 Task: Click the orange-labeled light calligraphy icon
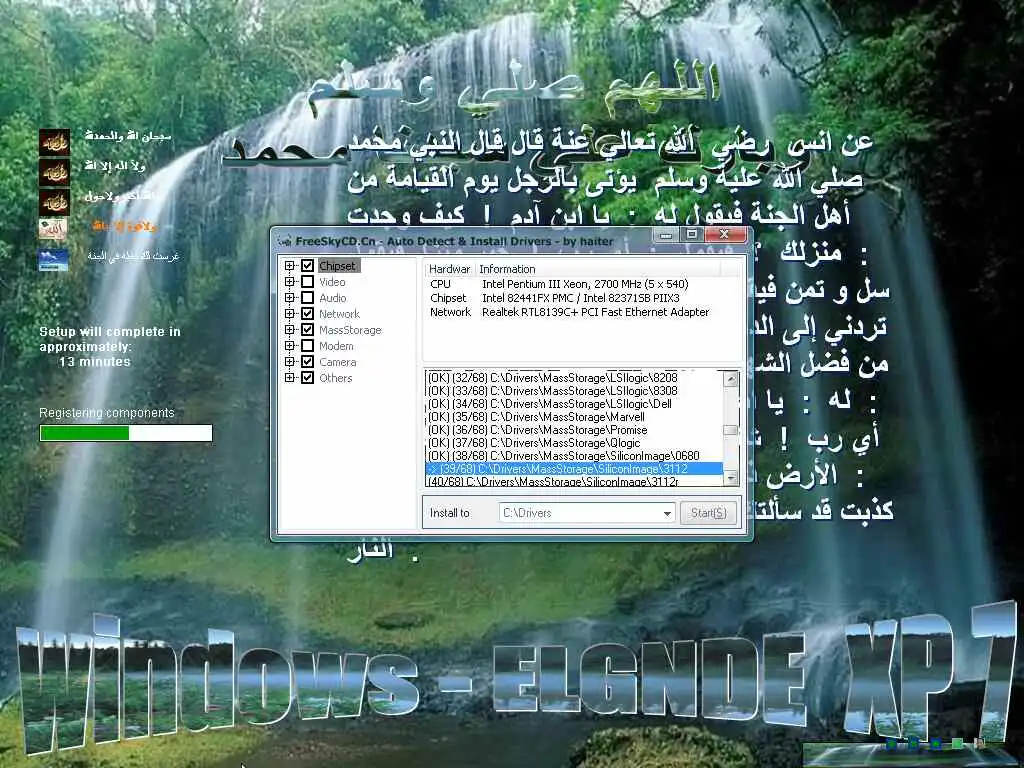pos(53,229)
